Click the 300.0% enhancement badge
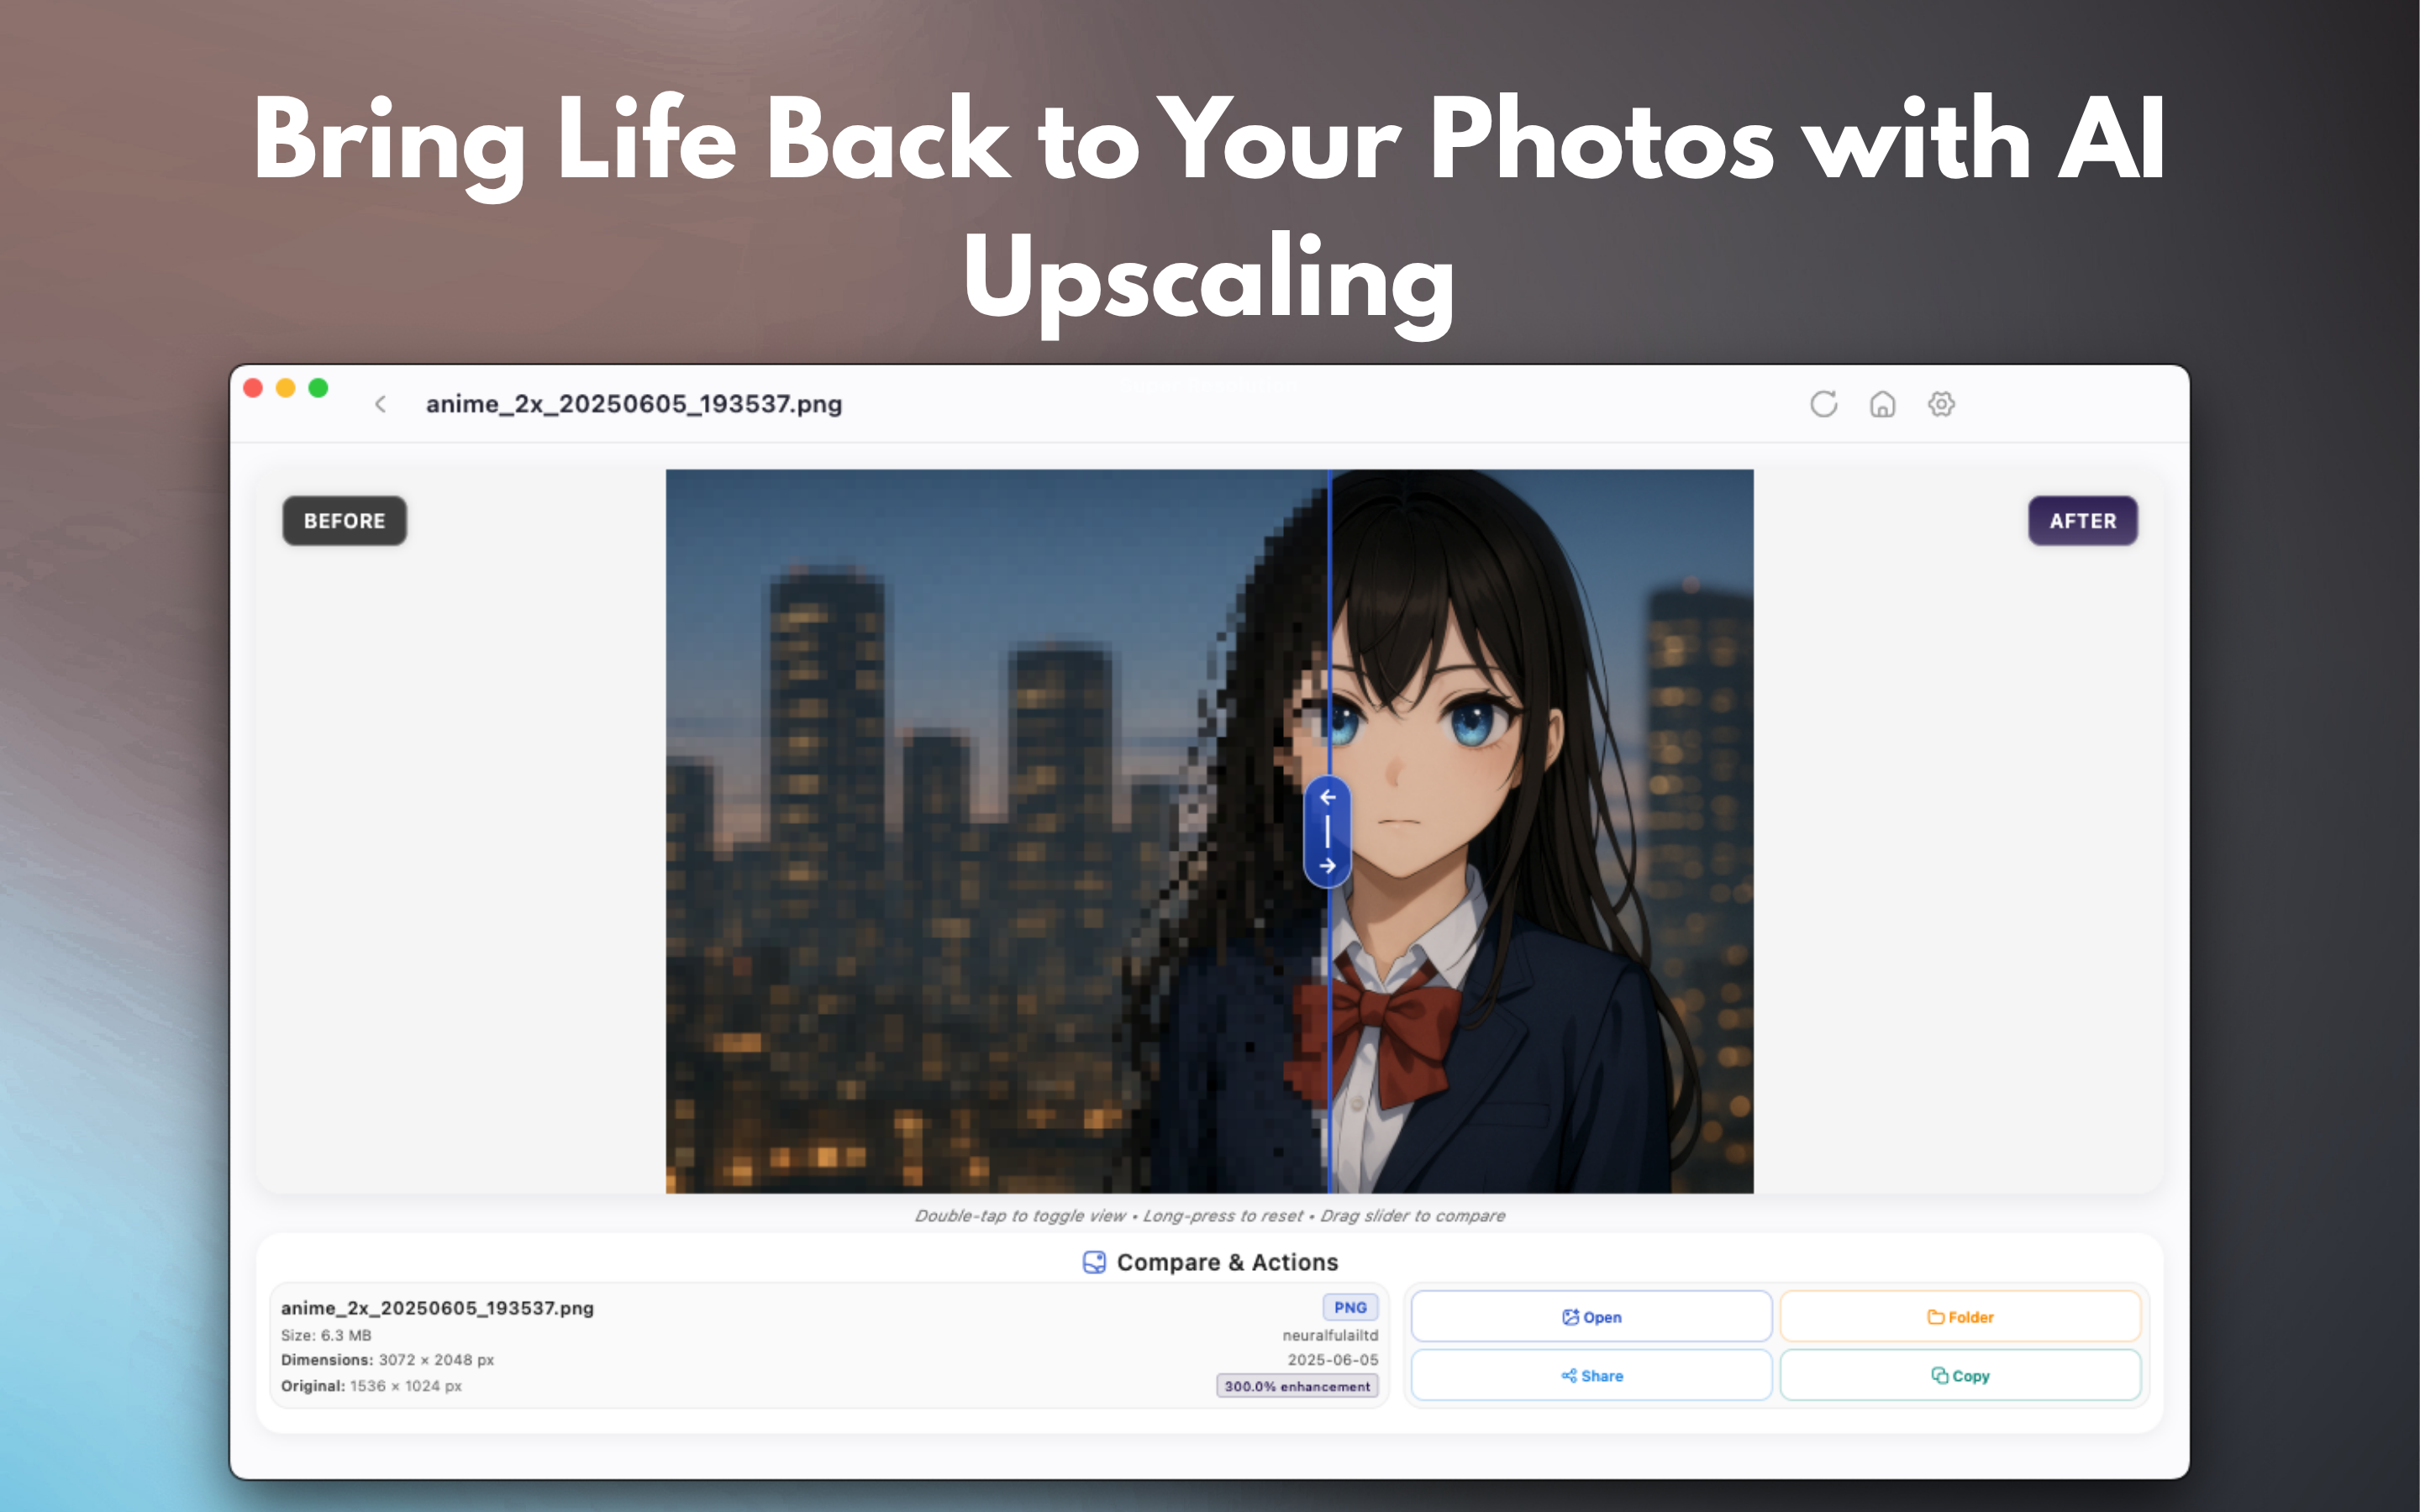This screenshot has width=2420, height=1512. tap(1296, 1386)
